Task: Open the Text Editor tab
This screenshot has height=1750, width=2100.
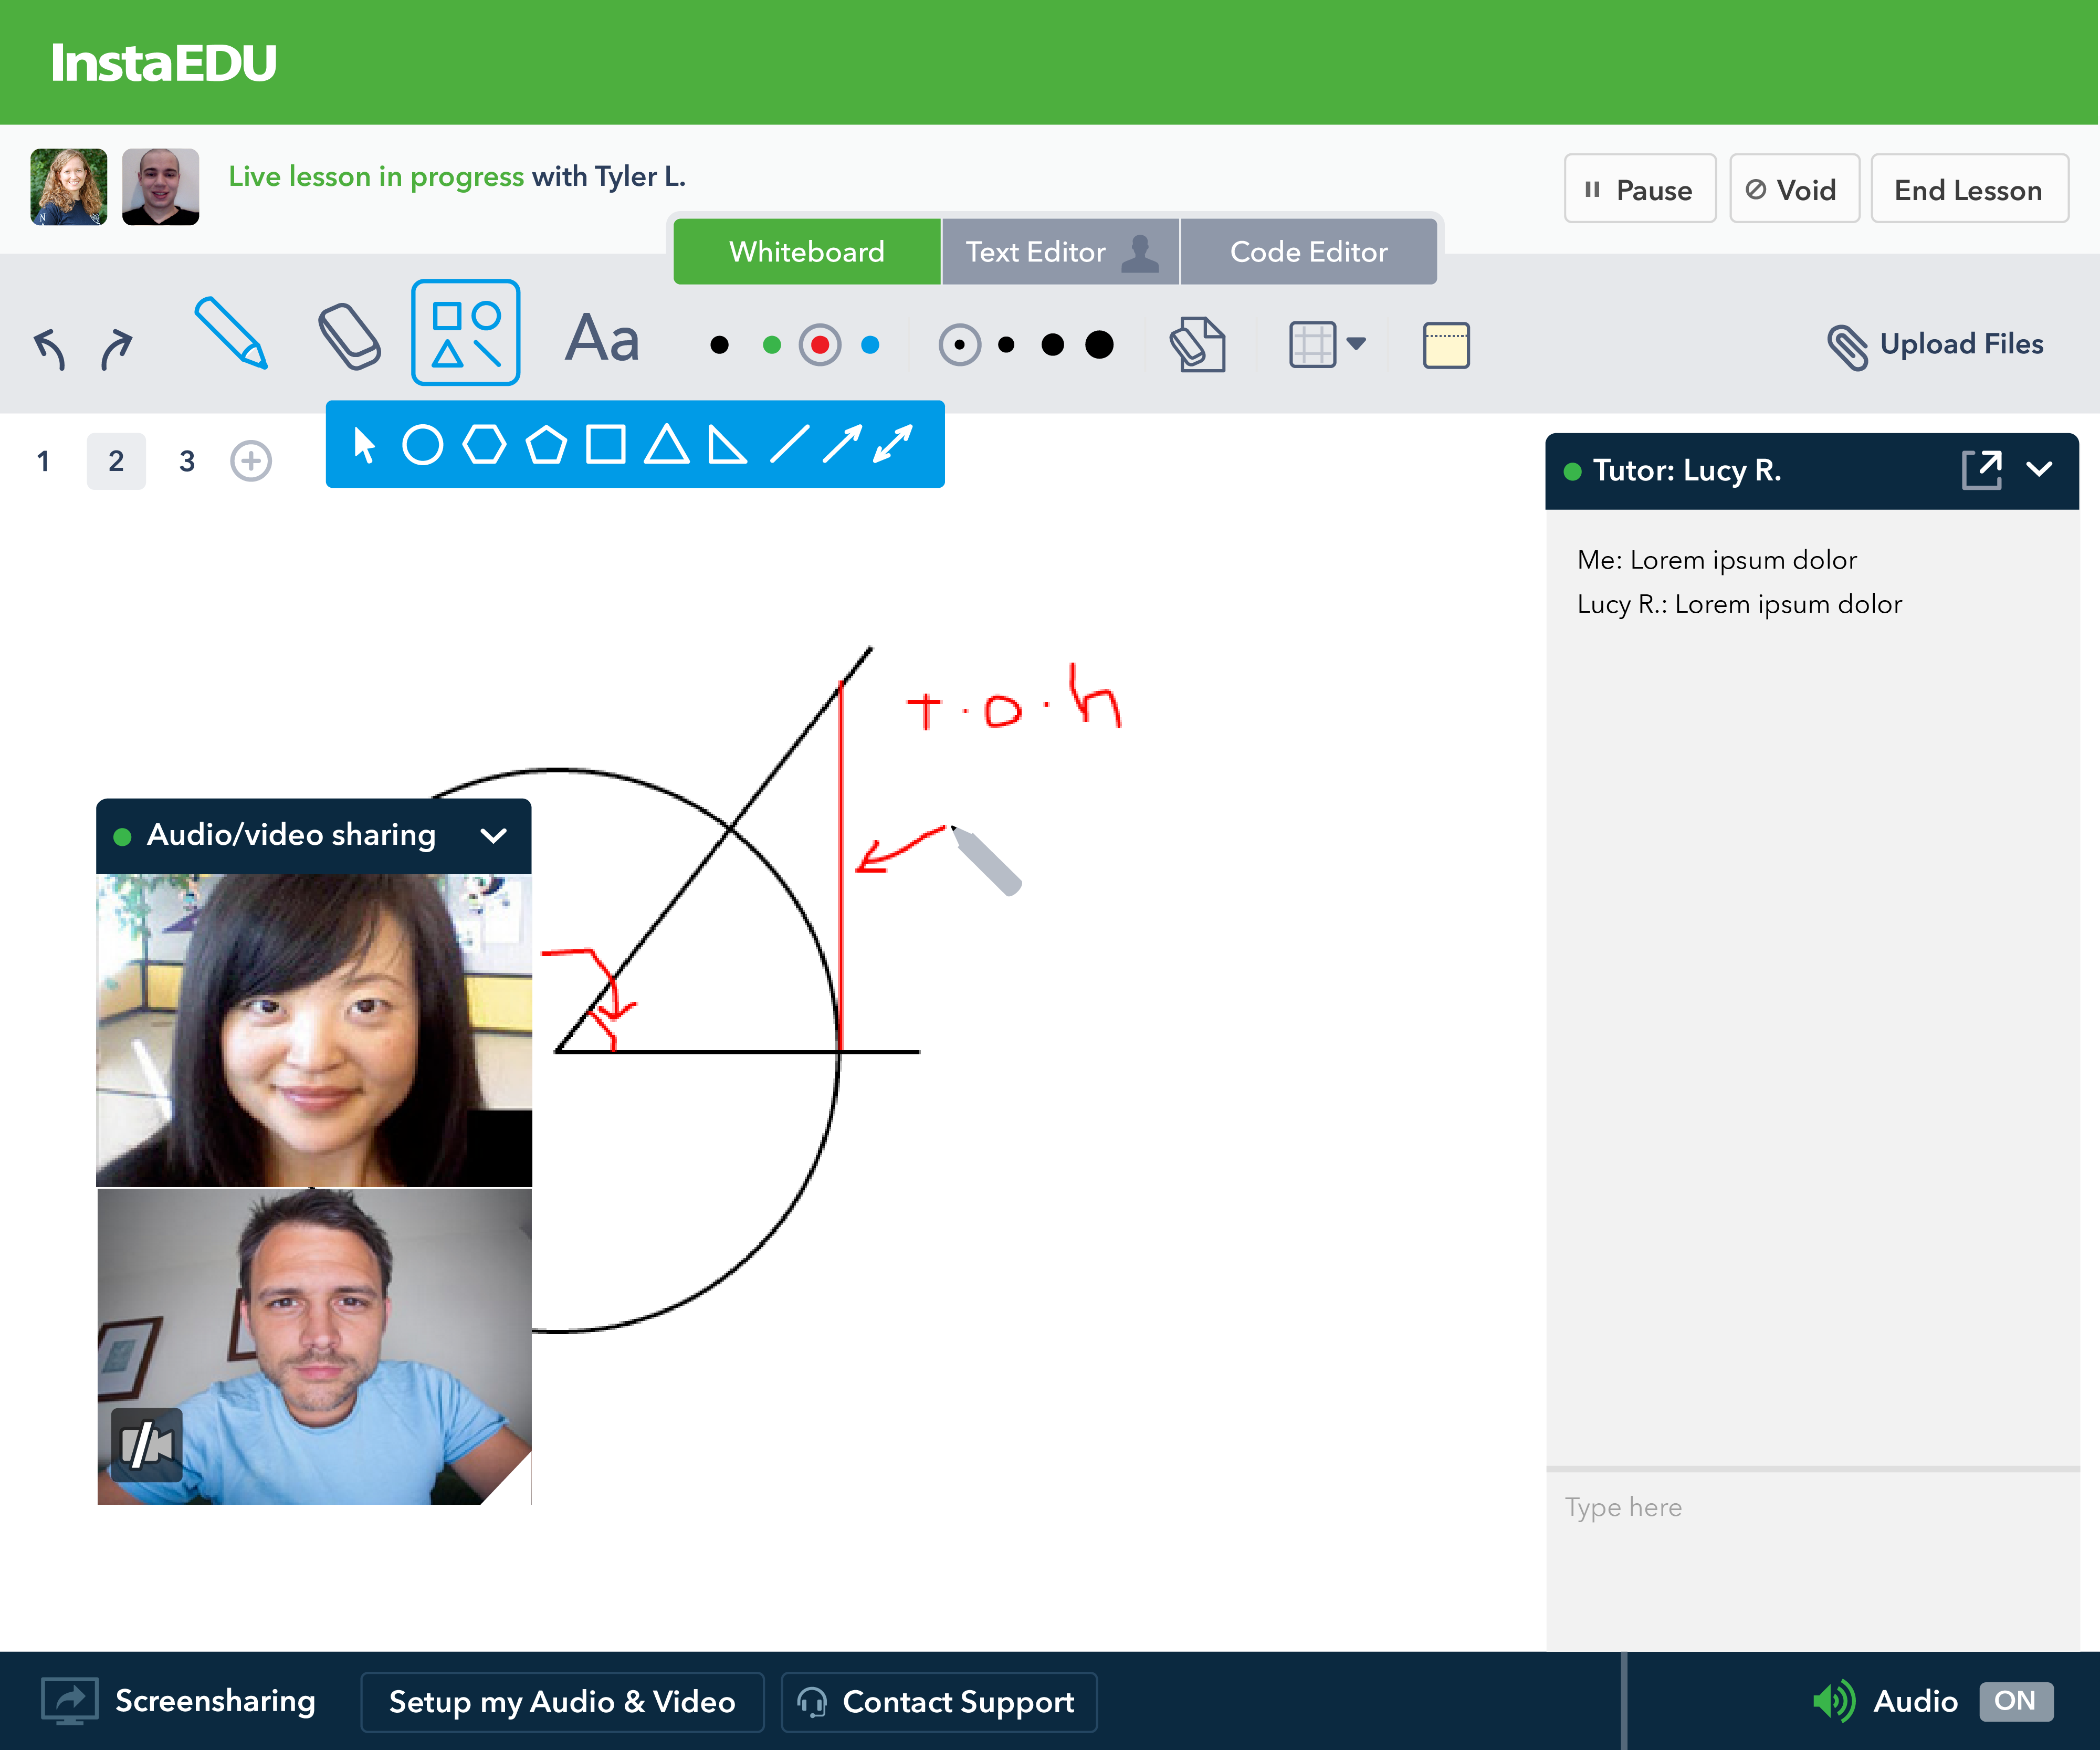Action: (1035, 251)
